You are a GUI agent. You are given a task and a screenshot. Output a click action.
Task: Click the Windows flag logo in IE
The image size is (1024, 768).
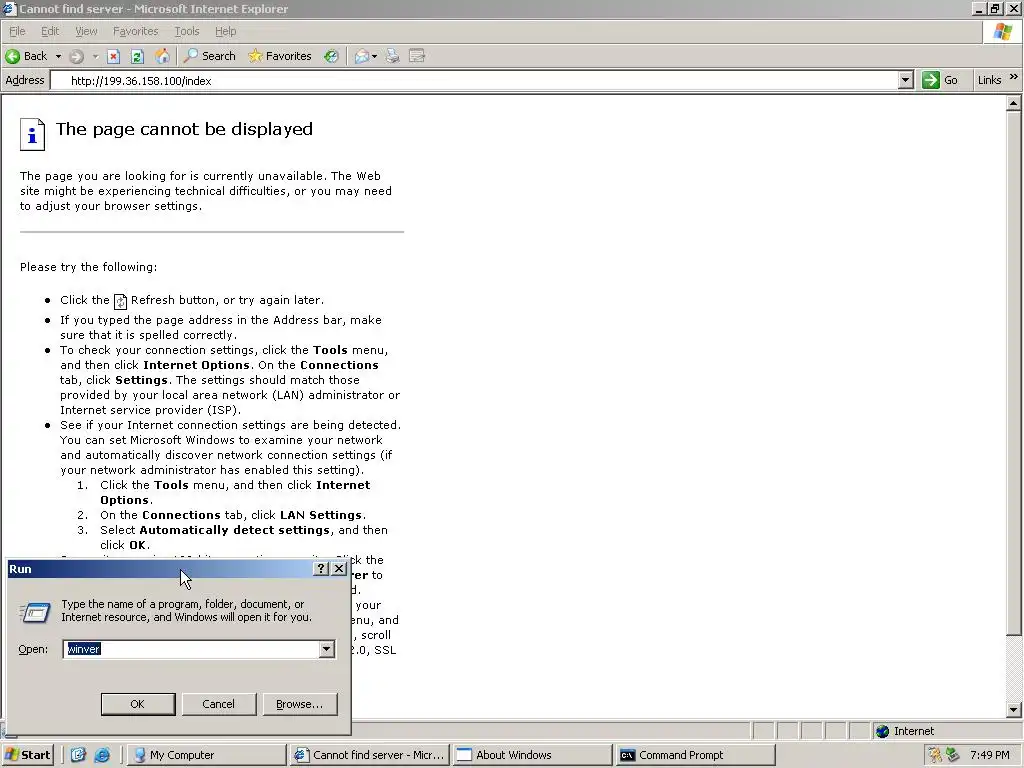click(1003, 31)
